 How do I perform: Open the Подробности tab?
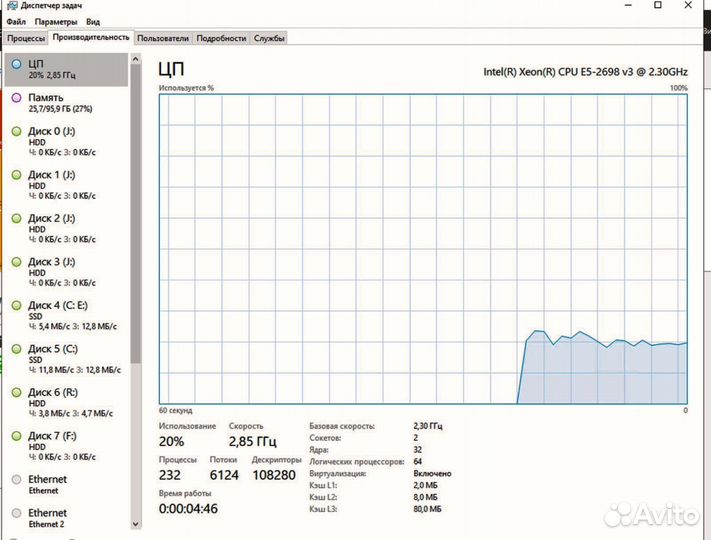221,38
